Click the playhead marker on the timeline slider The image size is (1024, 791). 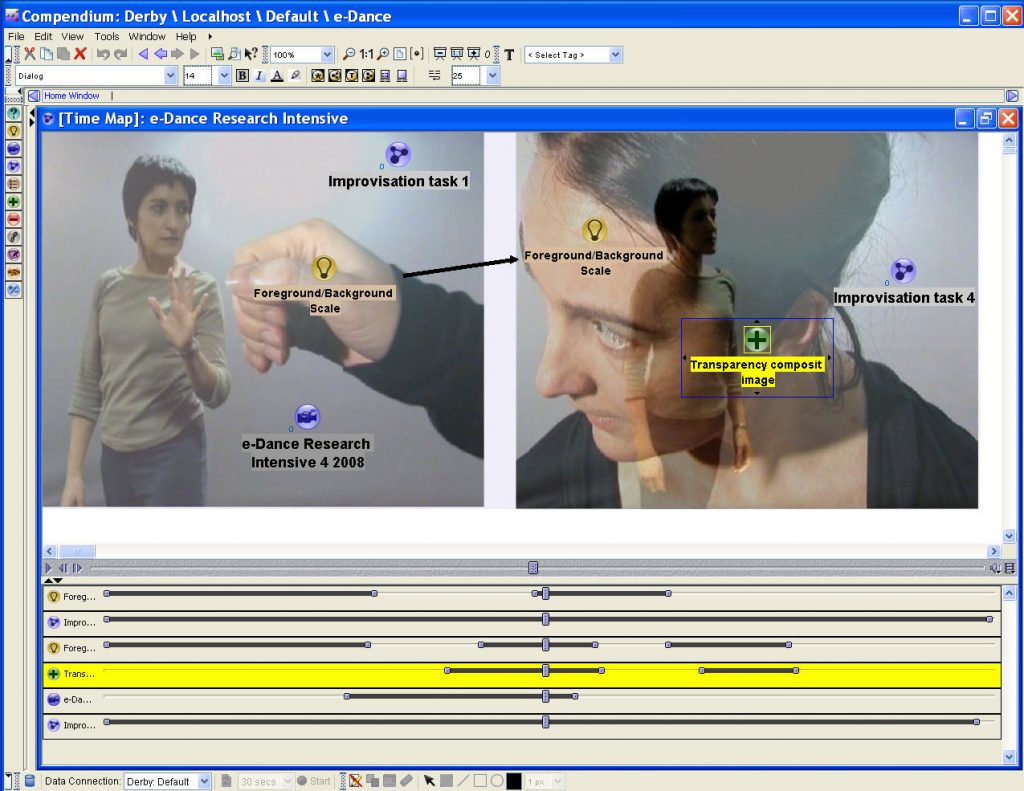tap(533, 568)
